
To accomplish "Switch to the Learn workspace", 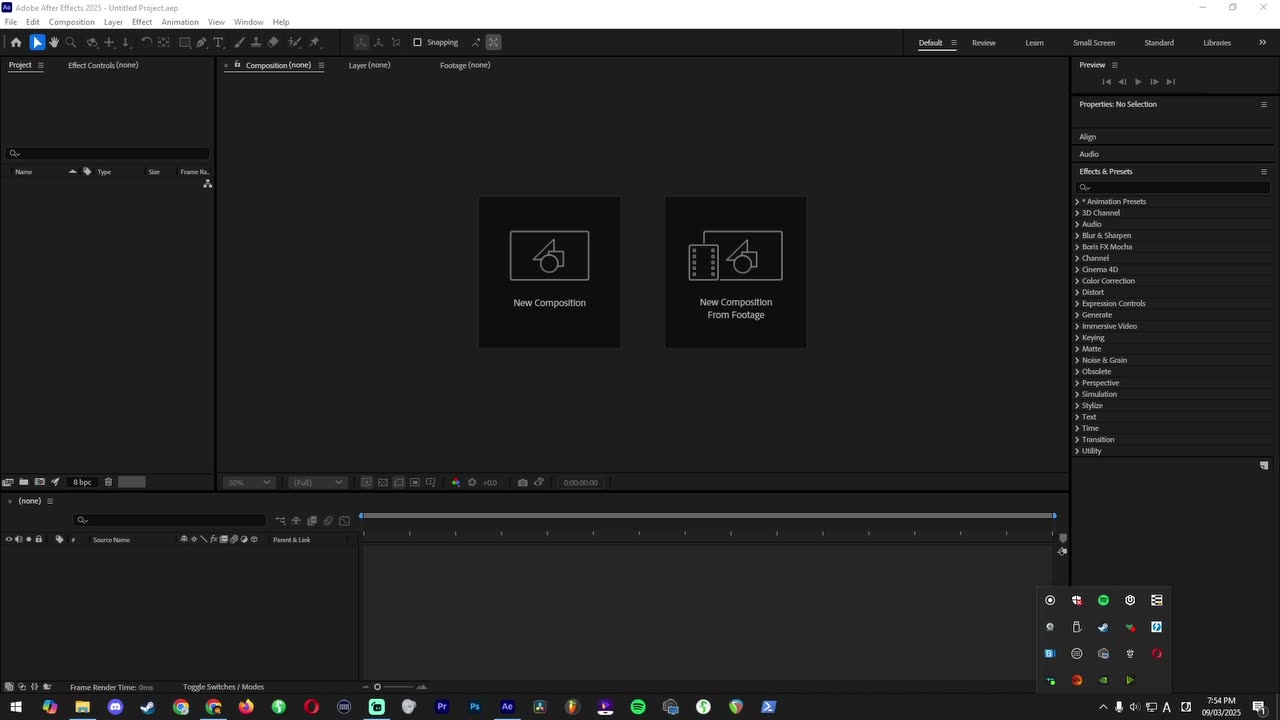I will pos(1034,43).
